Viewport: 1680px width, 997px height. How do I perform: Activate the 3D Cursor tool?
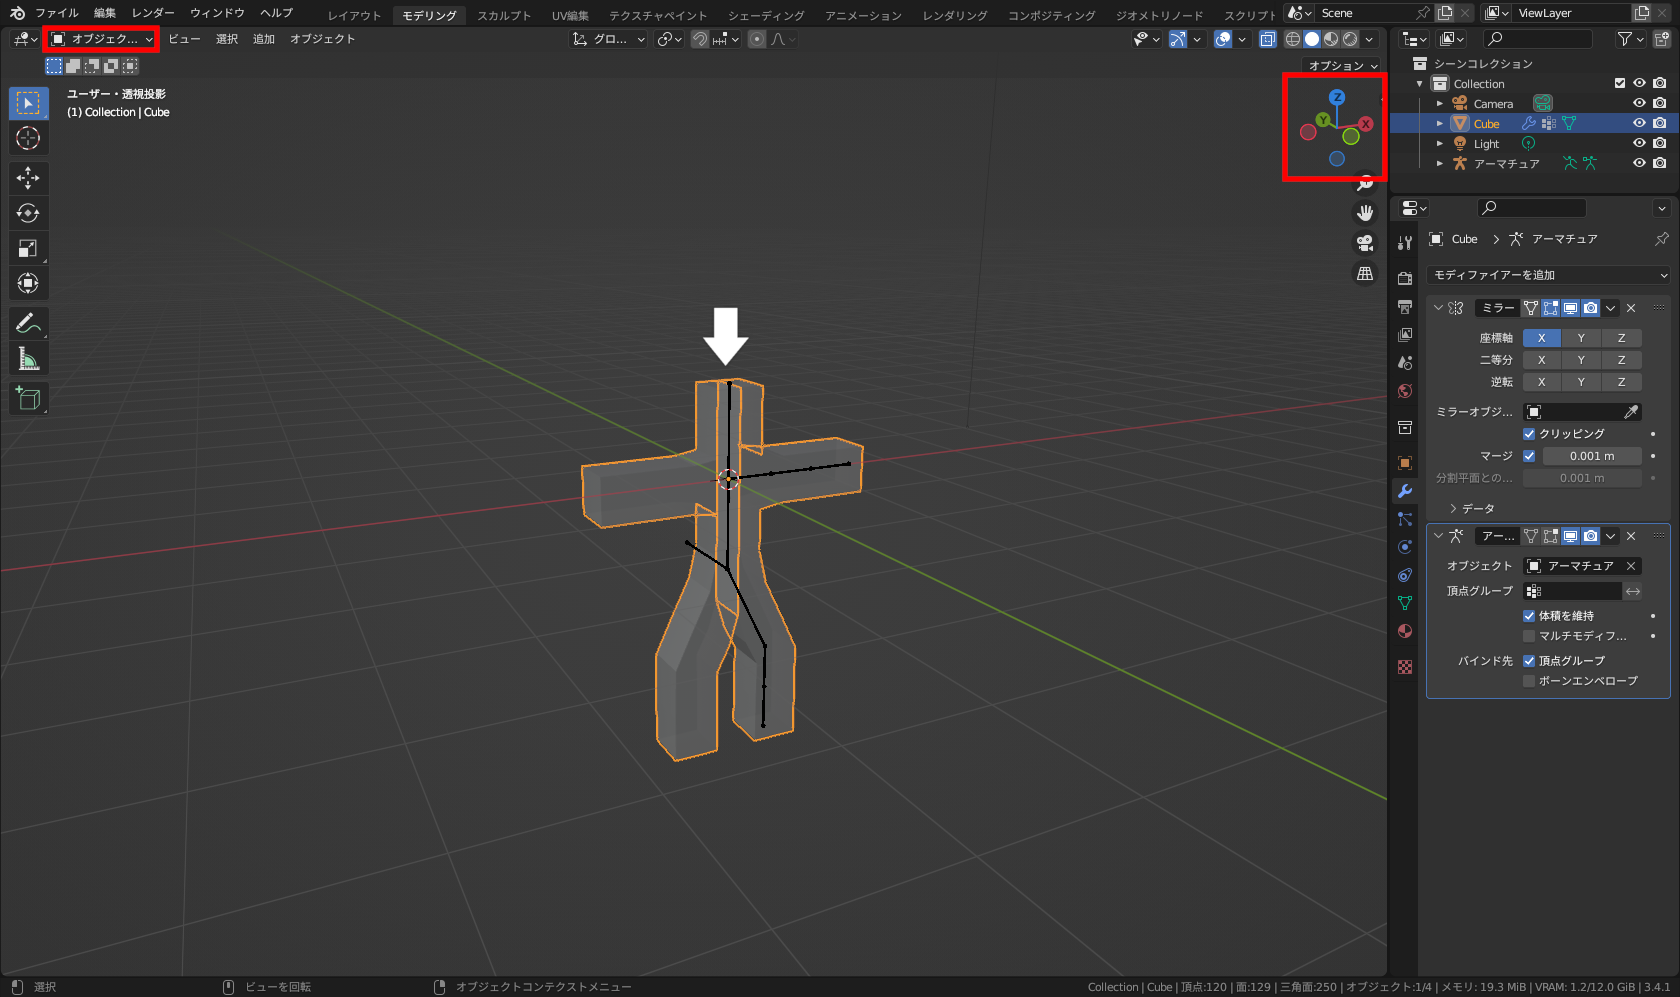[x=28, y=138]
